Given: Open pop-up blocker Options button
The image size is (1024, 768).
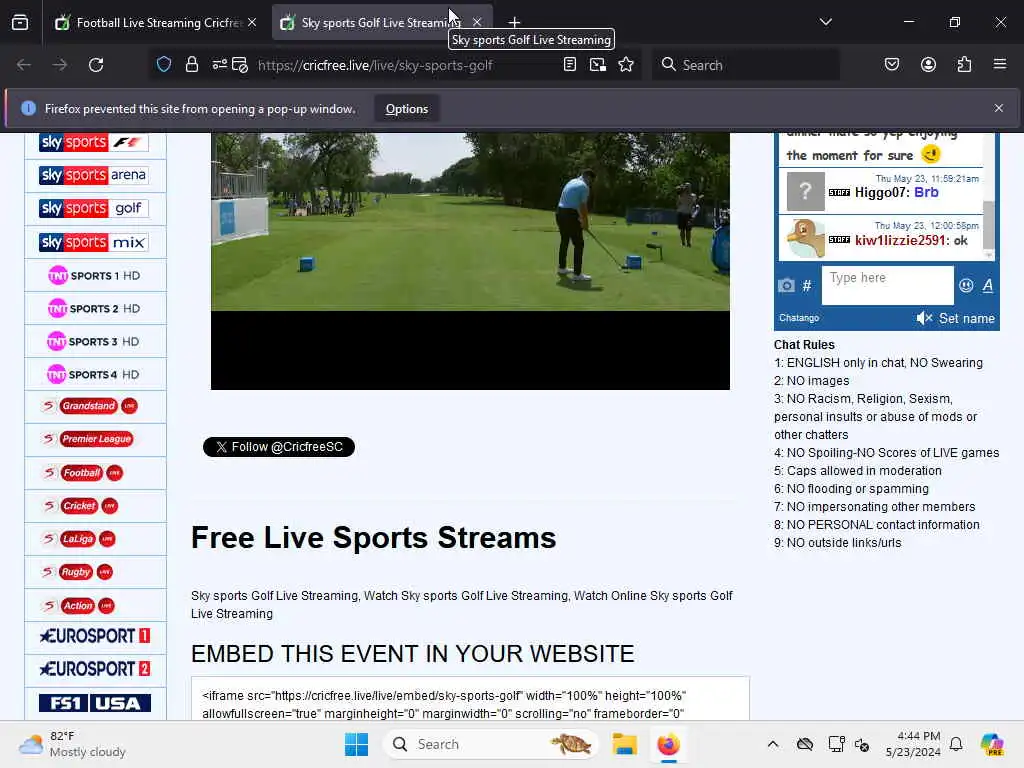Looking at the screenshot, I should click(407, 109).
